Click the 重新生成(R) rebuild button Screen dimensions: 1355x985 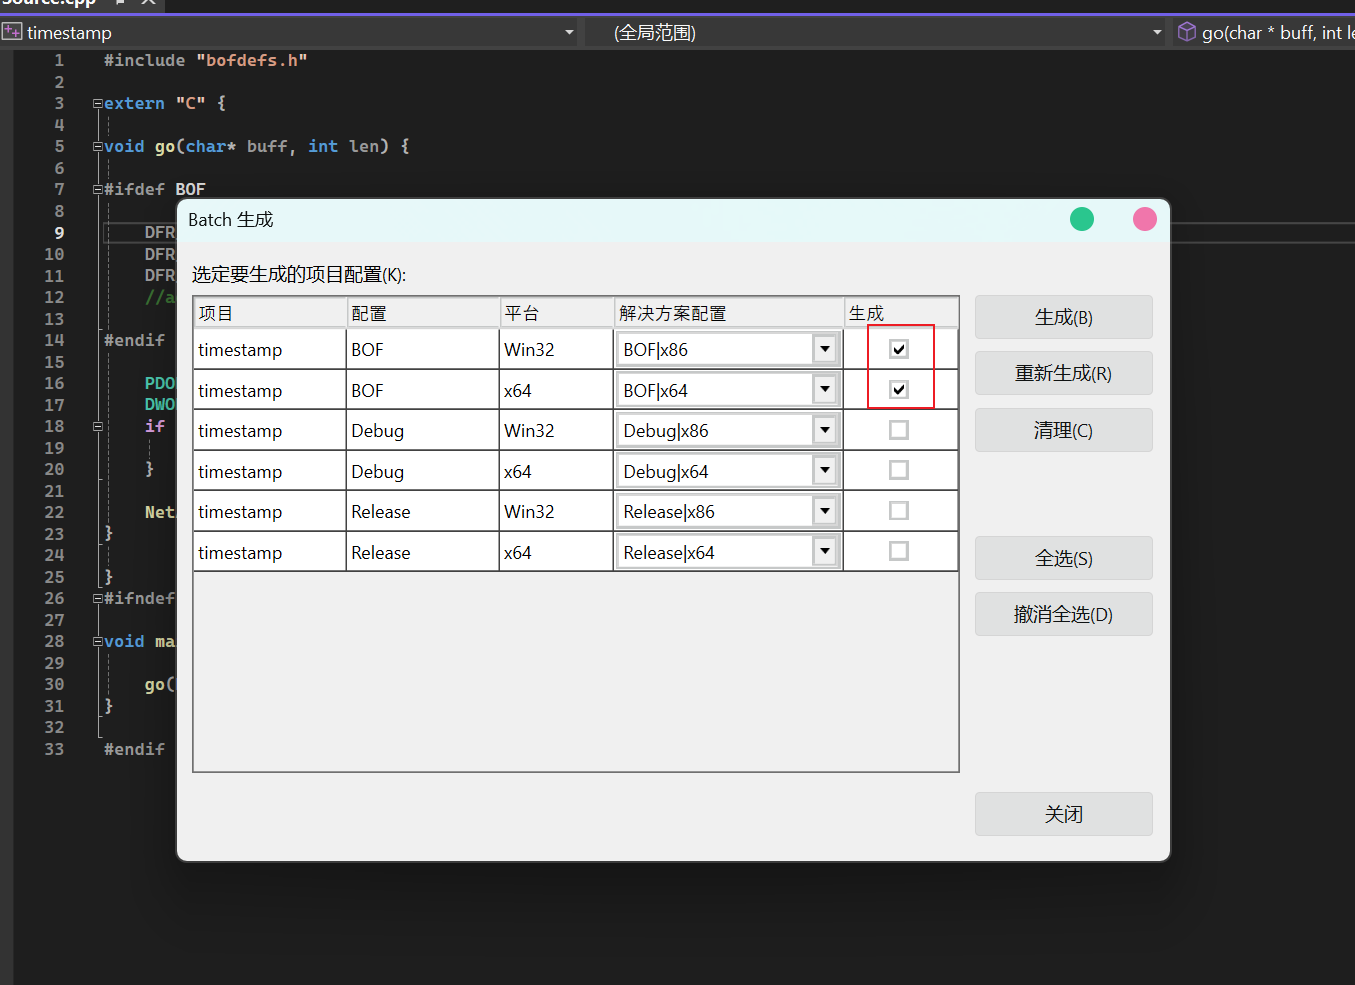[x=1063, y=373]
